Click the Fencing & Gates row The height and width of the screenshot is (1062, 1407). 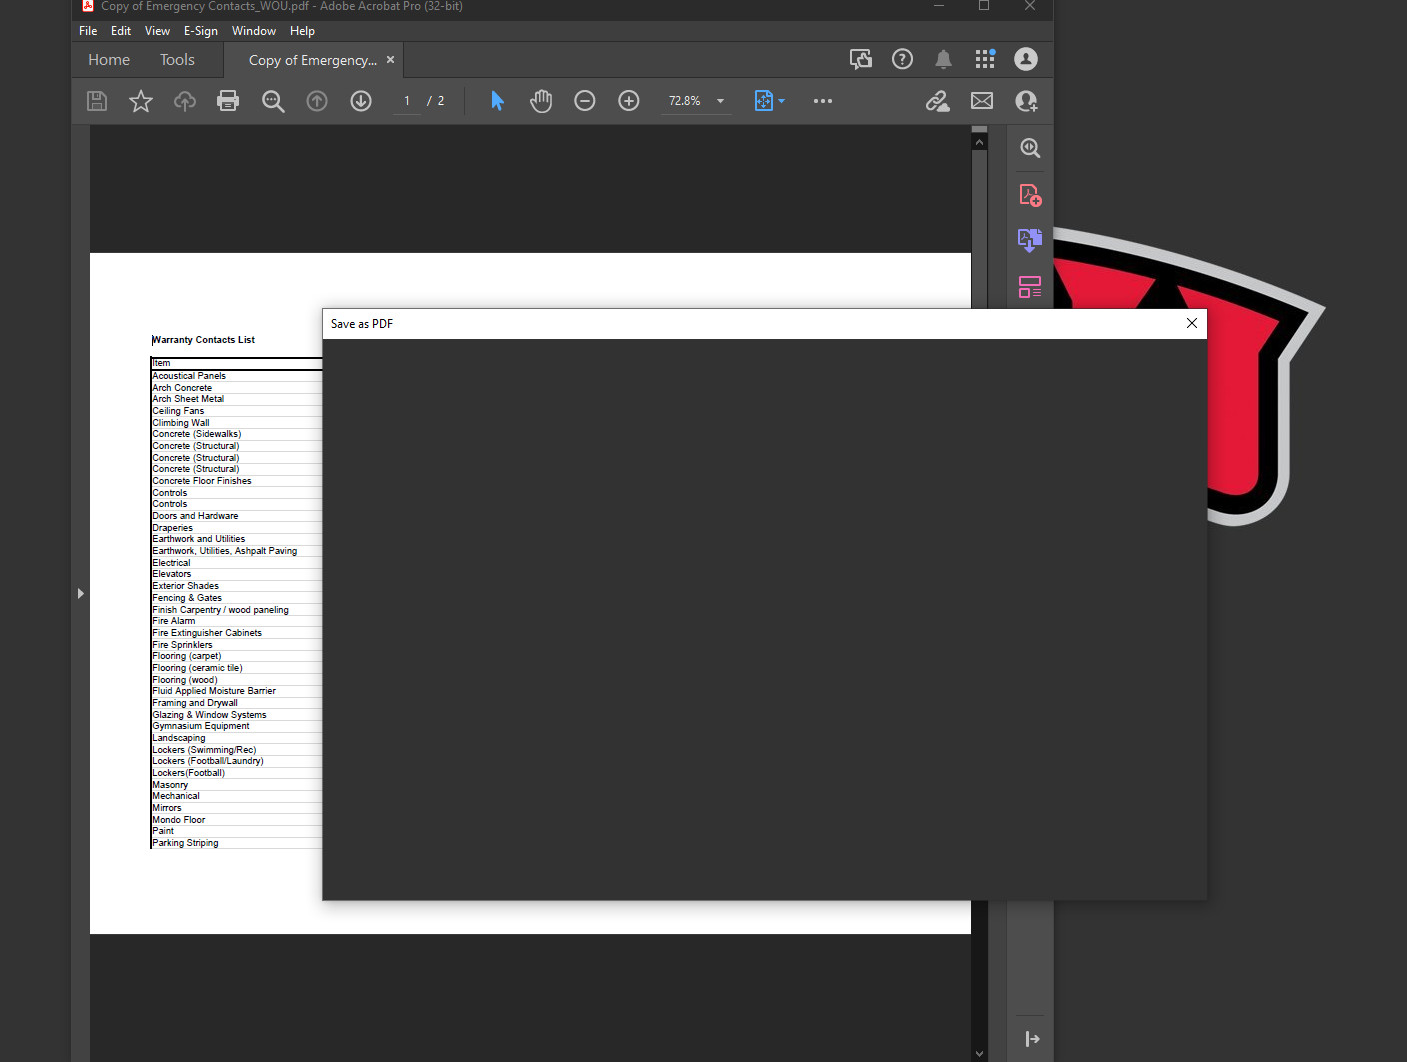236,598
